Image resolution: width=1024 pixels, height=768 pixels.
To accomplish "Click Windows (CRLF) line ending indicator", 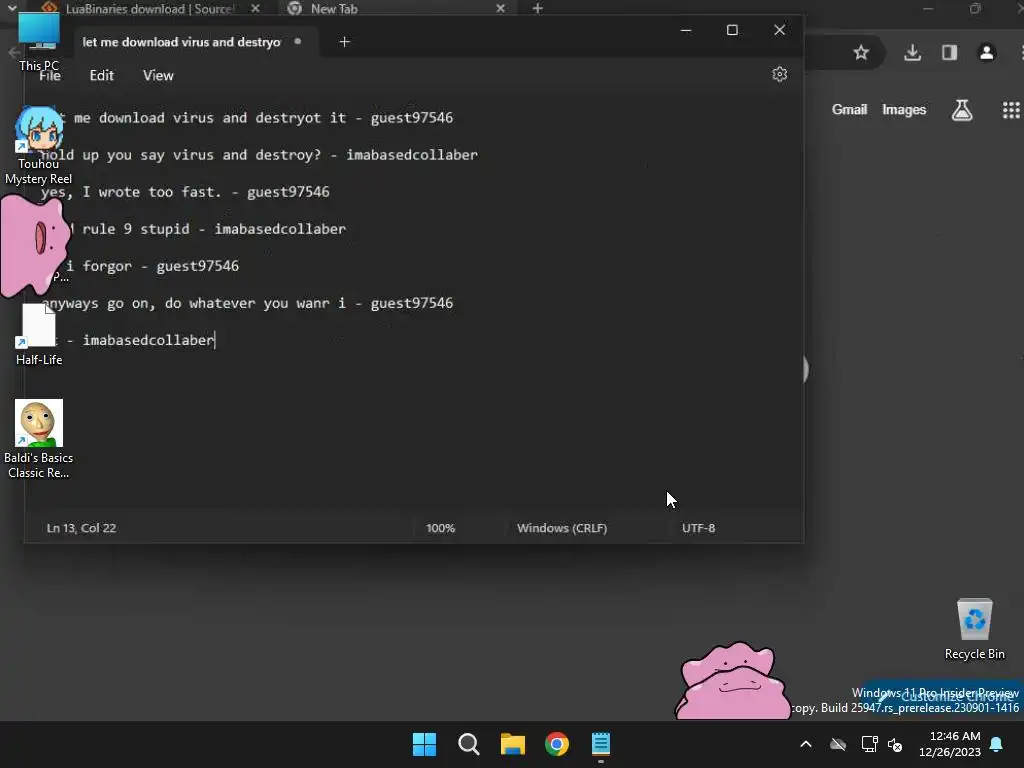I will (x=562, y=528).
